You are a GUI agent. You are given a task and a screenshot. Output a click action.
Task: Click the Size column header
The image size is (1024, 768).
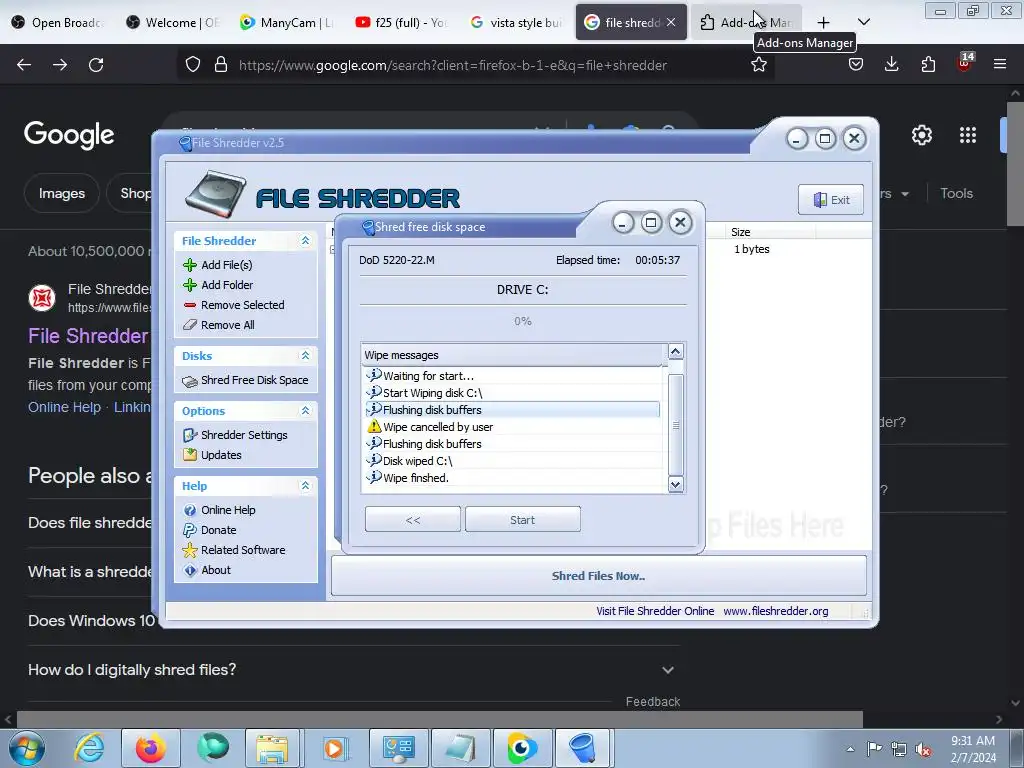(769, 232)
